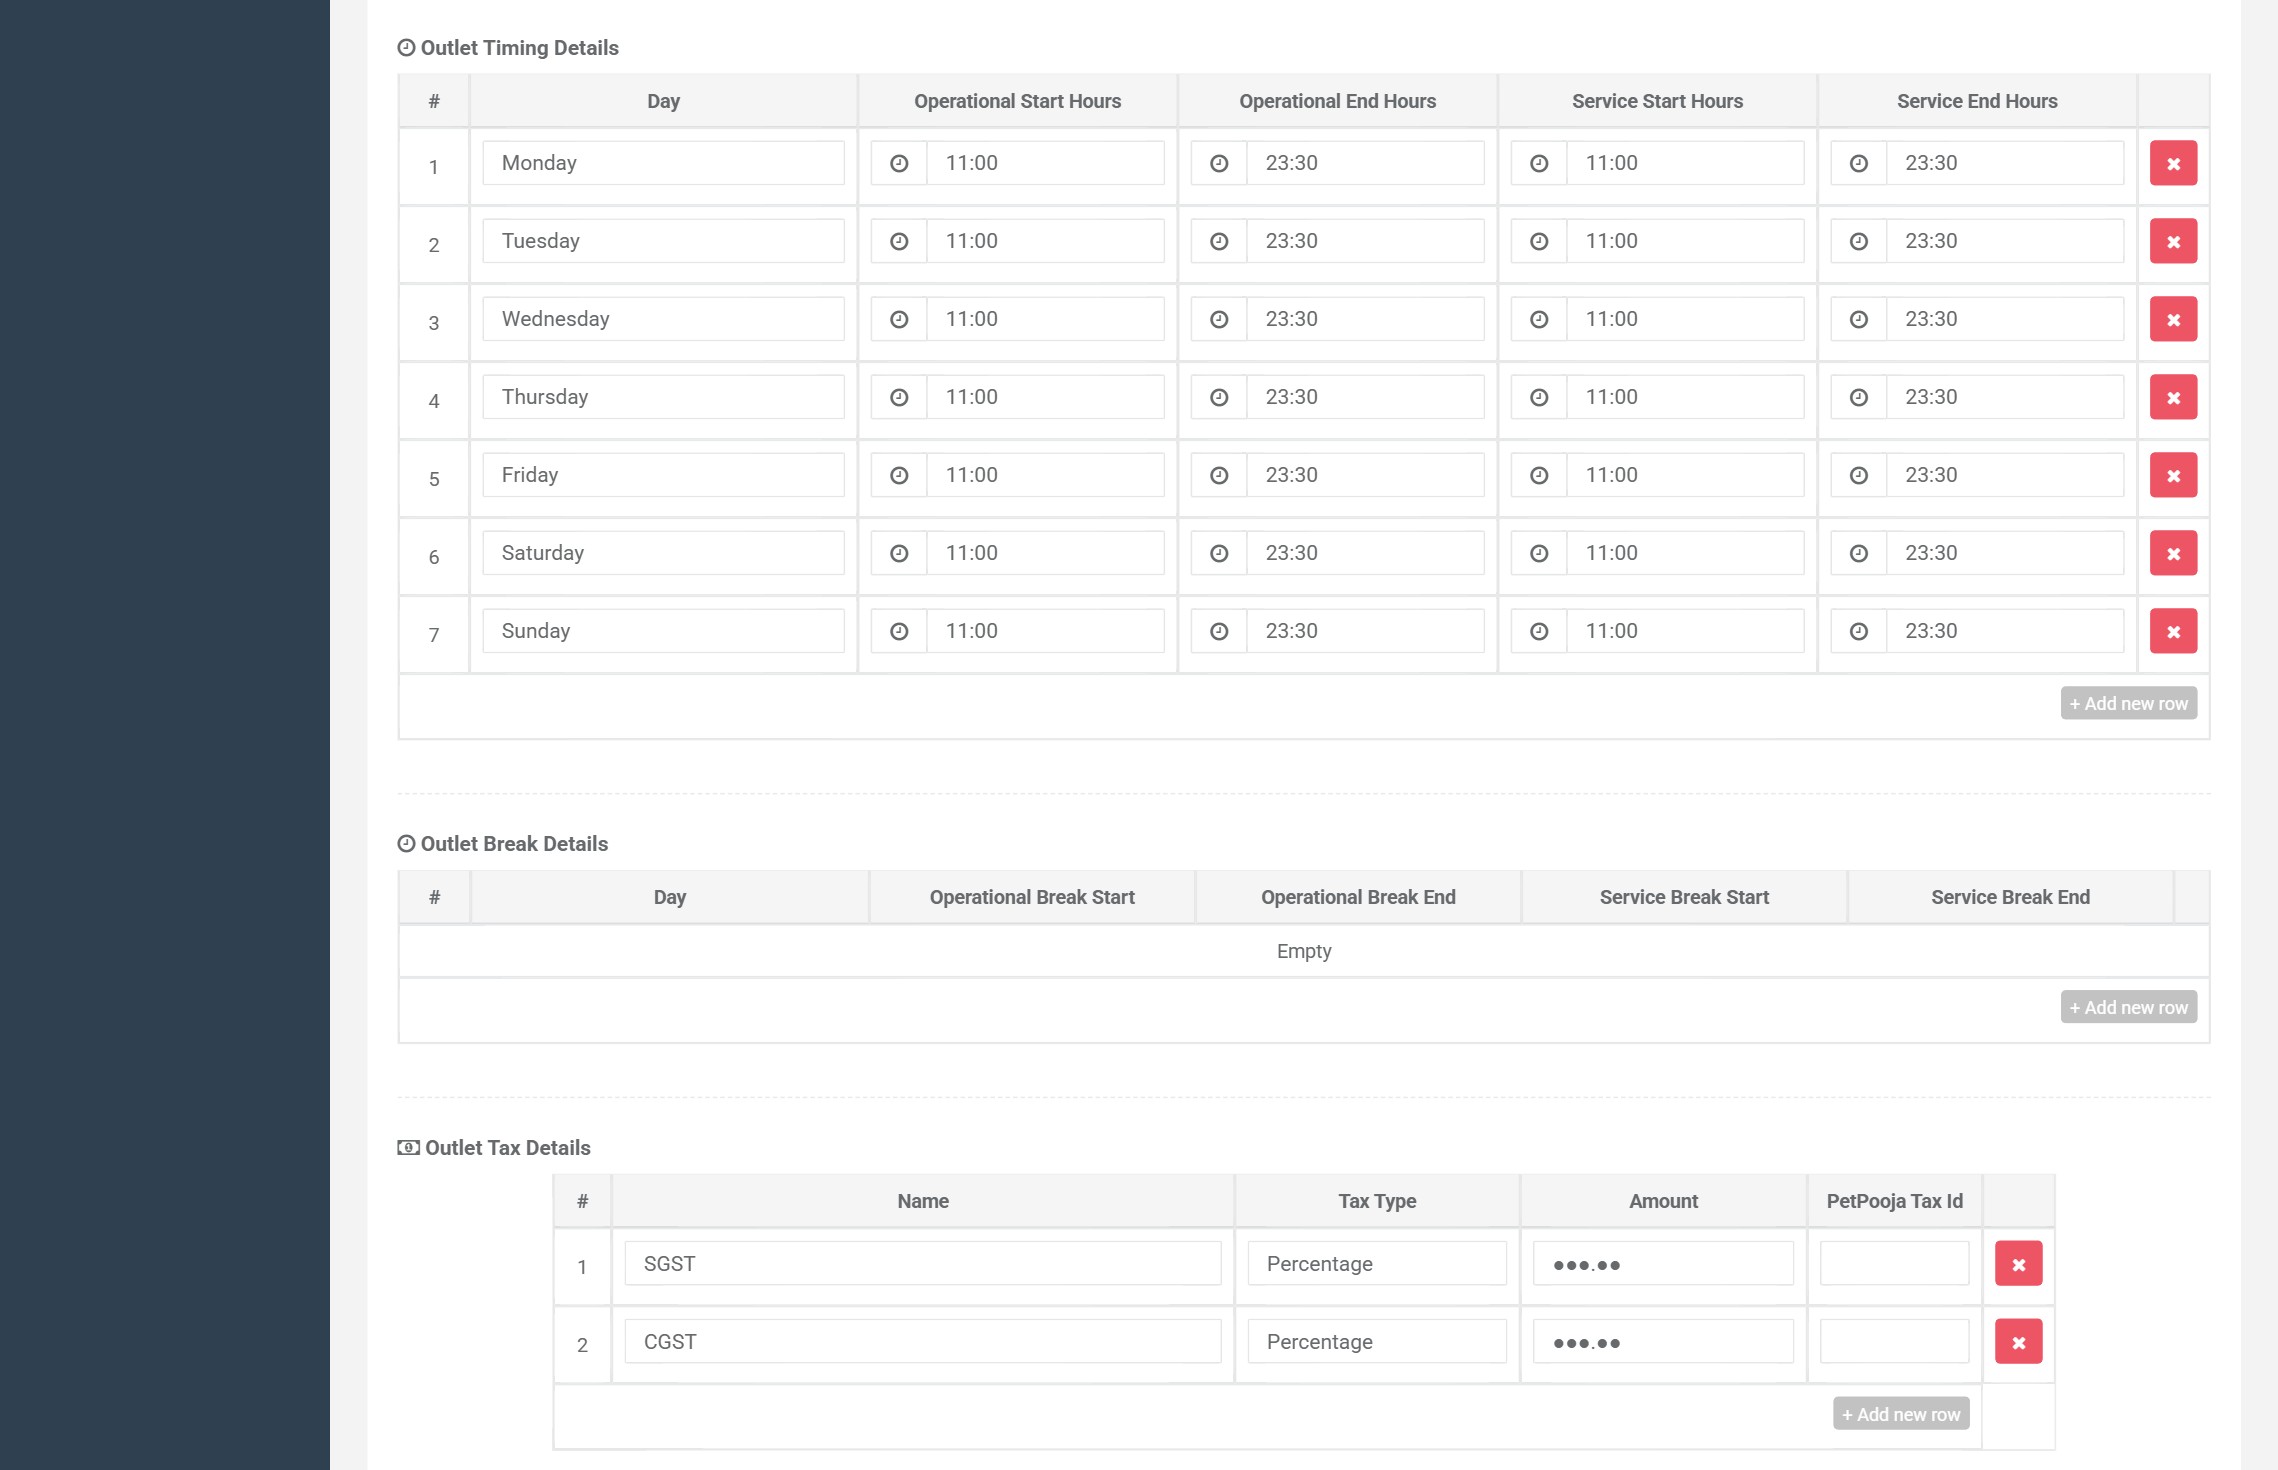Click clock icon for Wednesday service start hours
Viewport: 2278px width, 1470px height.
pos(1539,319)
